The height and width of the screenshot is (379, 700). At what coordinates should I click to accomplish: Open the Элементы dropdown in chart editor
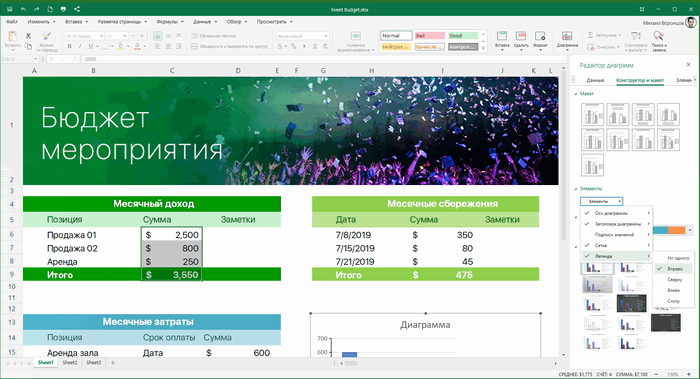(601, 201)
